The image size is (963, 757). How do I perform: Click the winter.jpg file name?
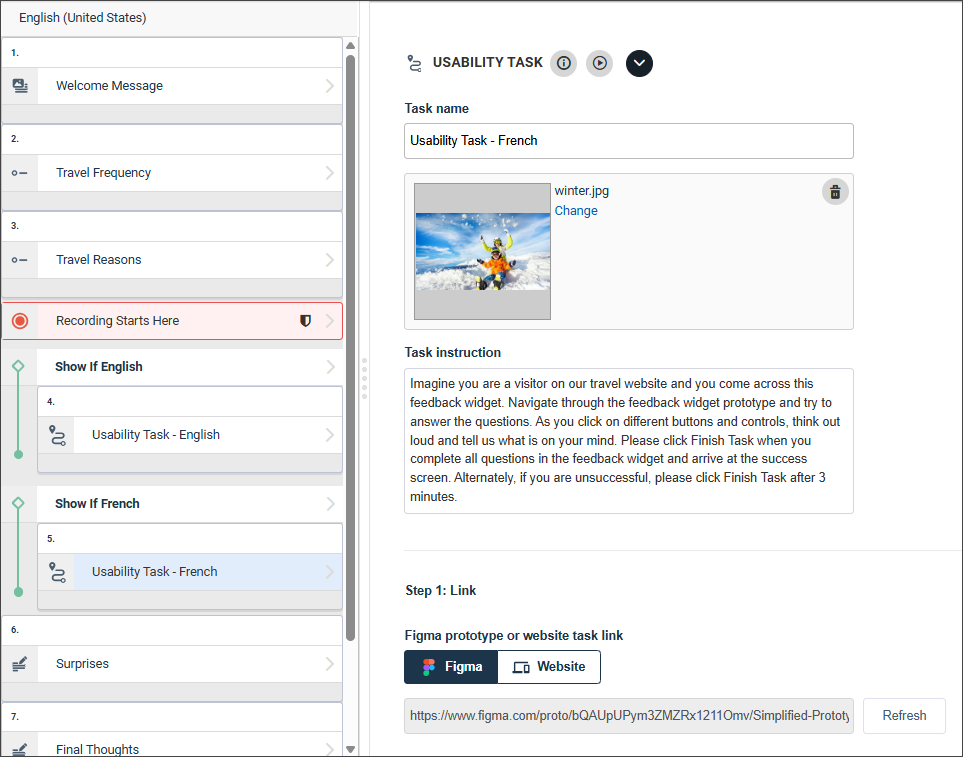pyautogui.click(x=582, y=191)
